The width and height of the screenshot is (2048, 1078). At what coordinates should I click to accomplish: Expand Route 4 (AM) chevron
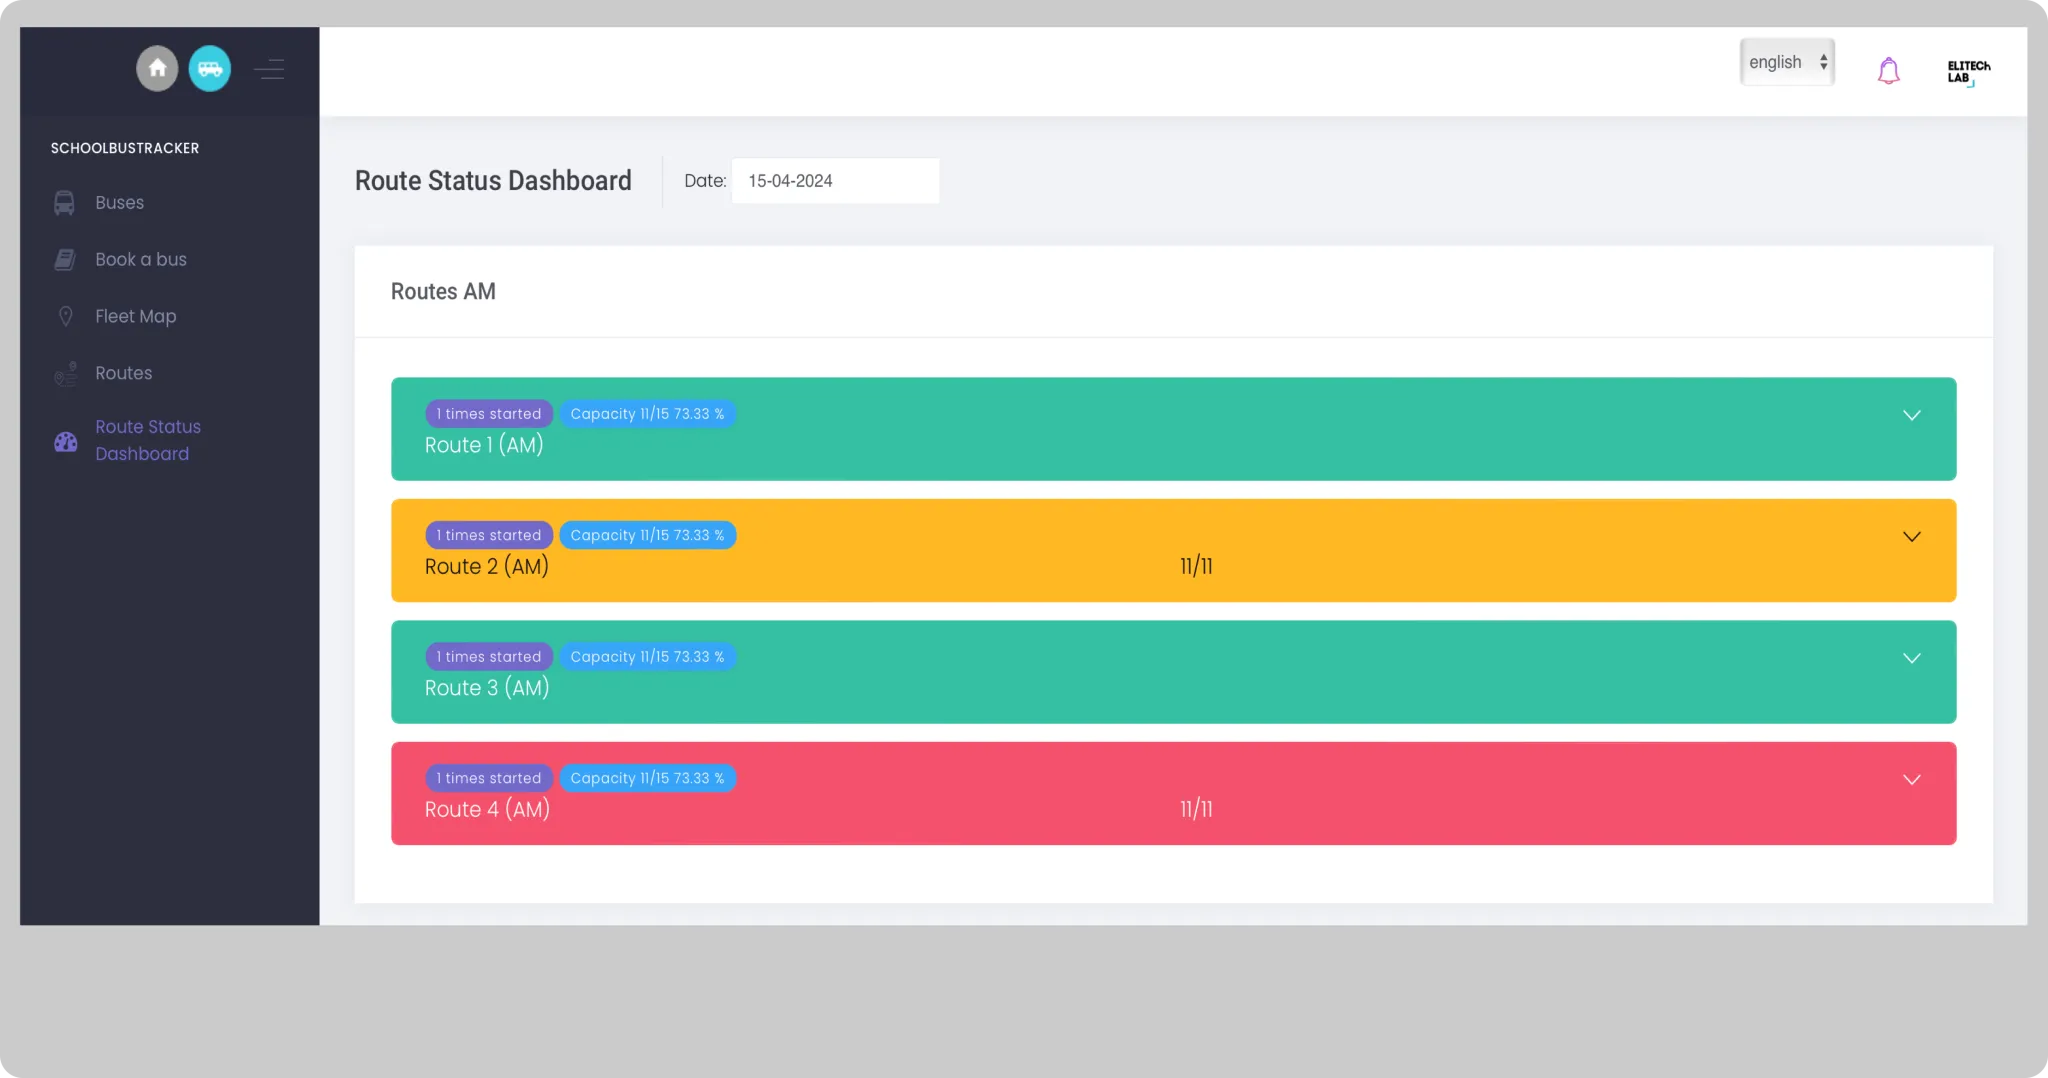pyautogui.click(x=1911, y=780)
